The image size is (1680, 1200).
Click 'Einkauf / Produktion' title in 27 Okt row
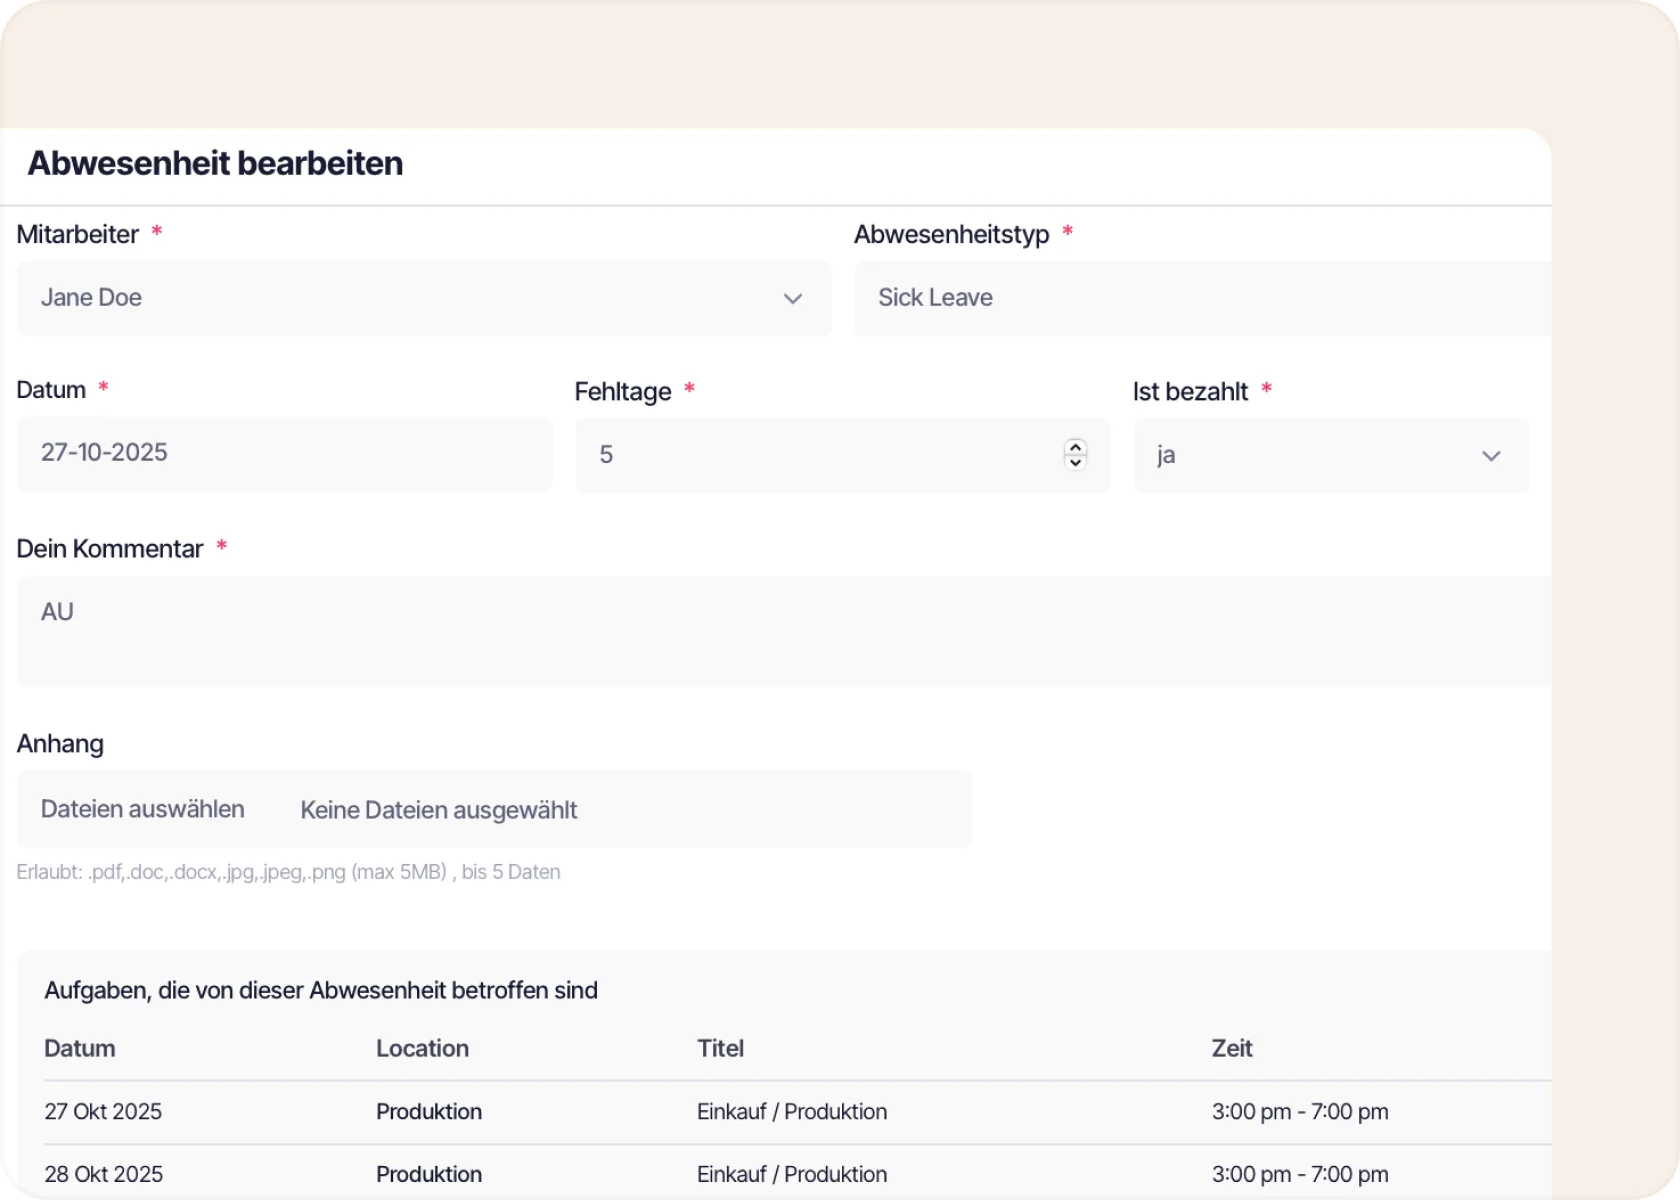[x=792, y=1111]
